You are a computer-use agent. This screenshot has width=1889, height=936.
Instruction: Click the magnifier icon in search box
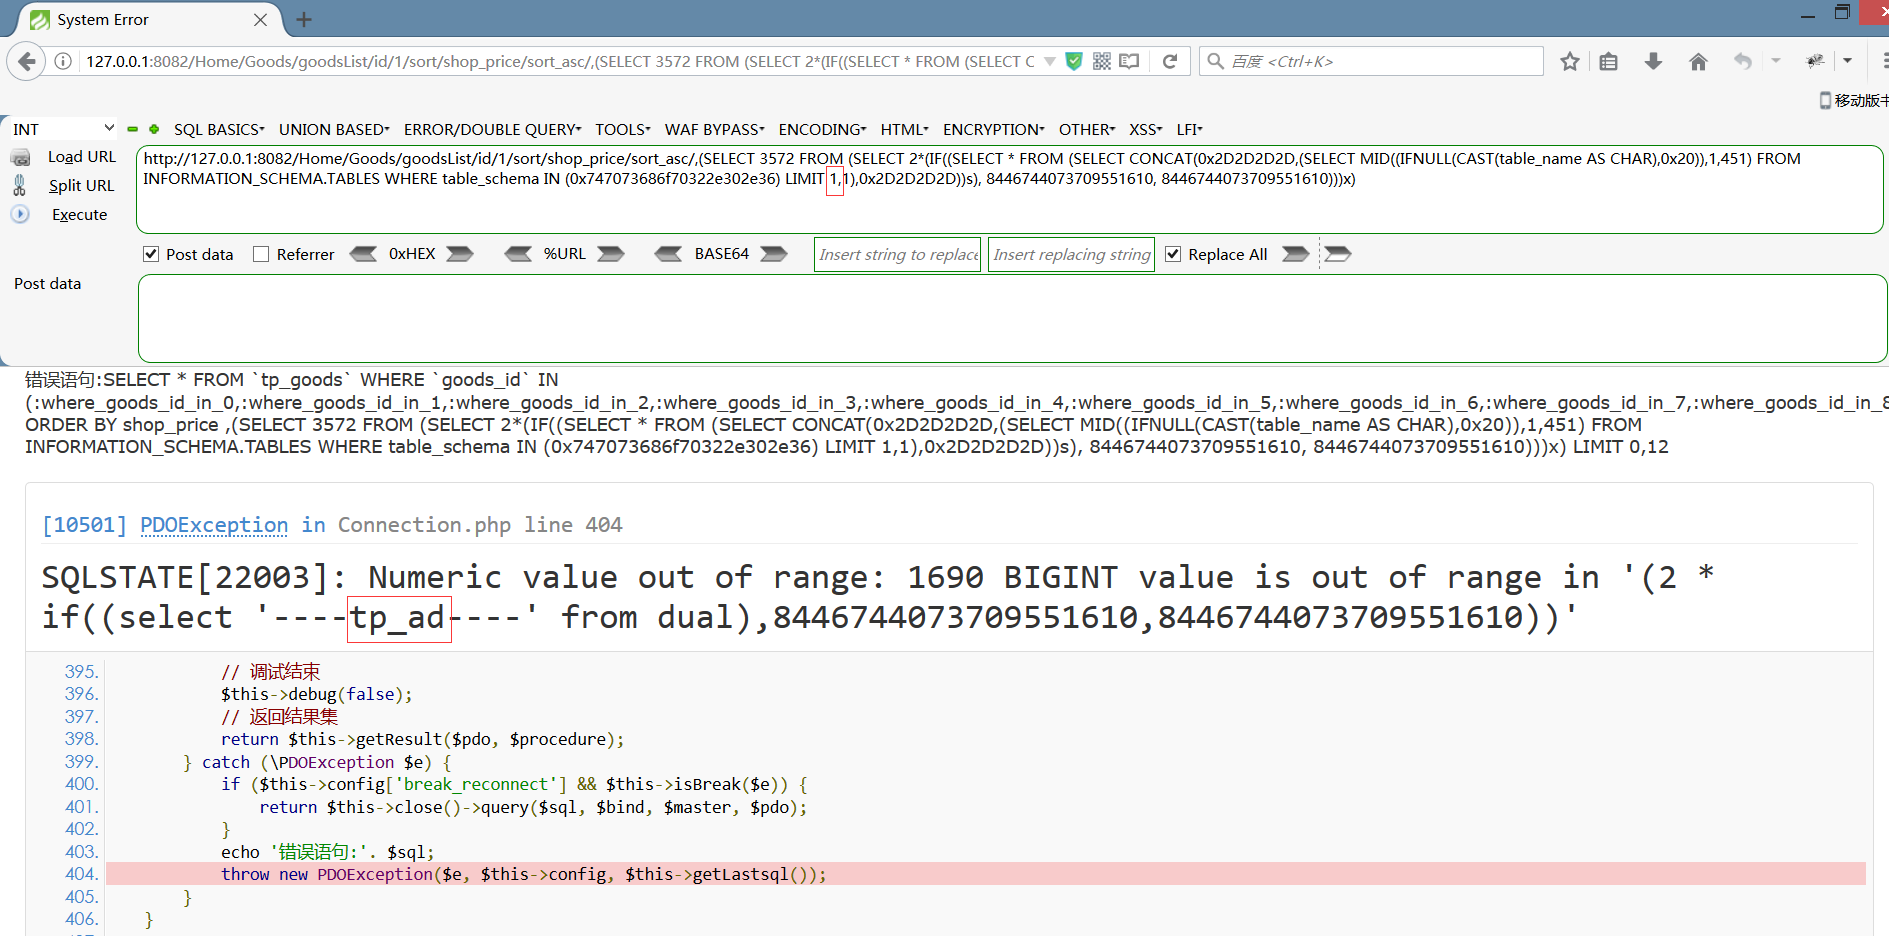tap(1215, 61)
